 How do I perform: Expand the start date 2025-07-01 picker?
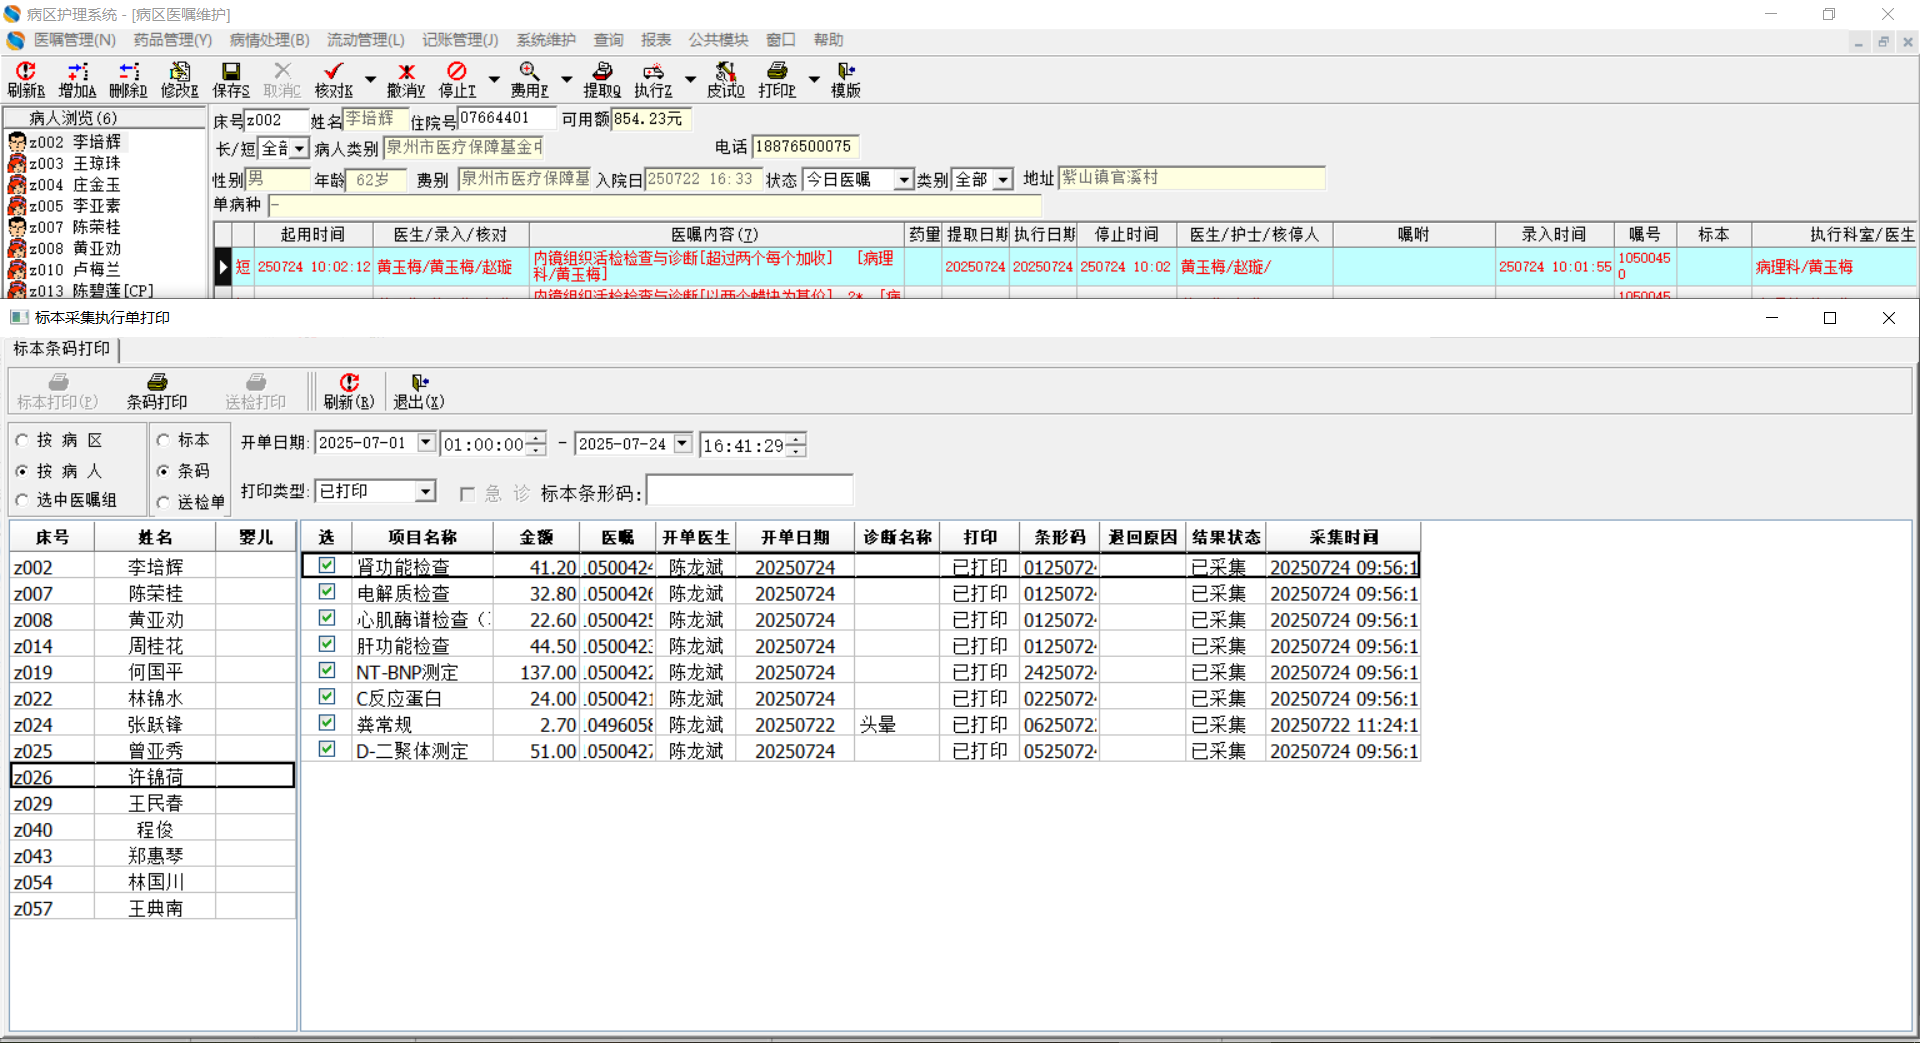(426, 443)
